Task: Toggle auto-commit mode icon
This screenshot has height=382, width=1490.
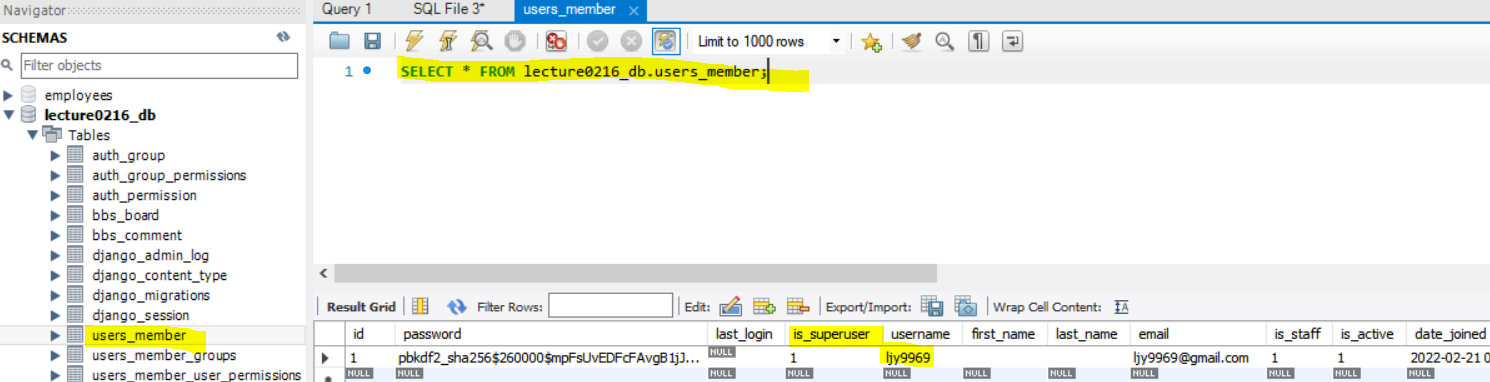Action: 665,41
